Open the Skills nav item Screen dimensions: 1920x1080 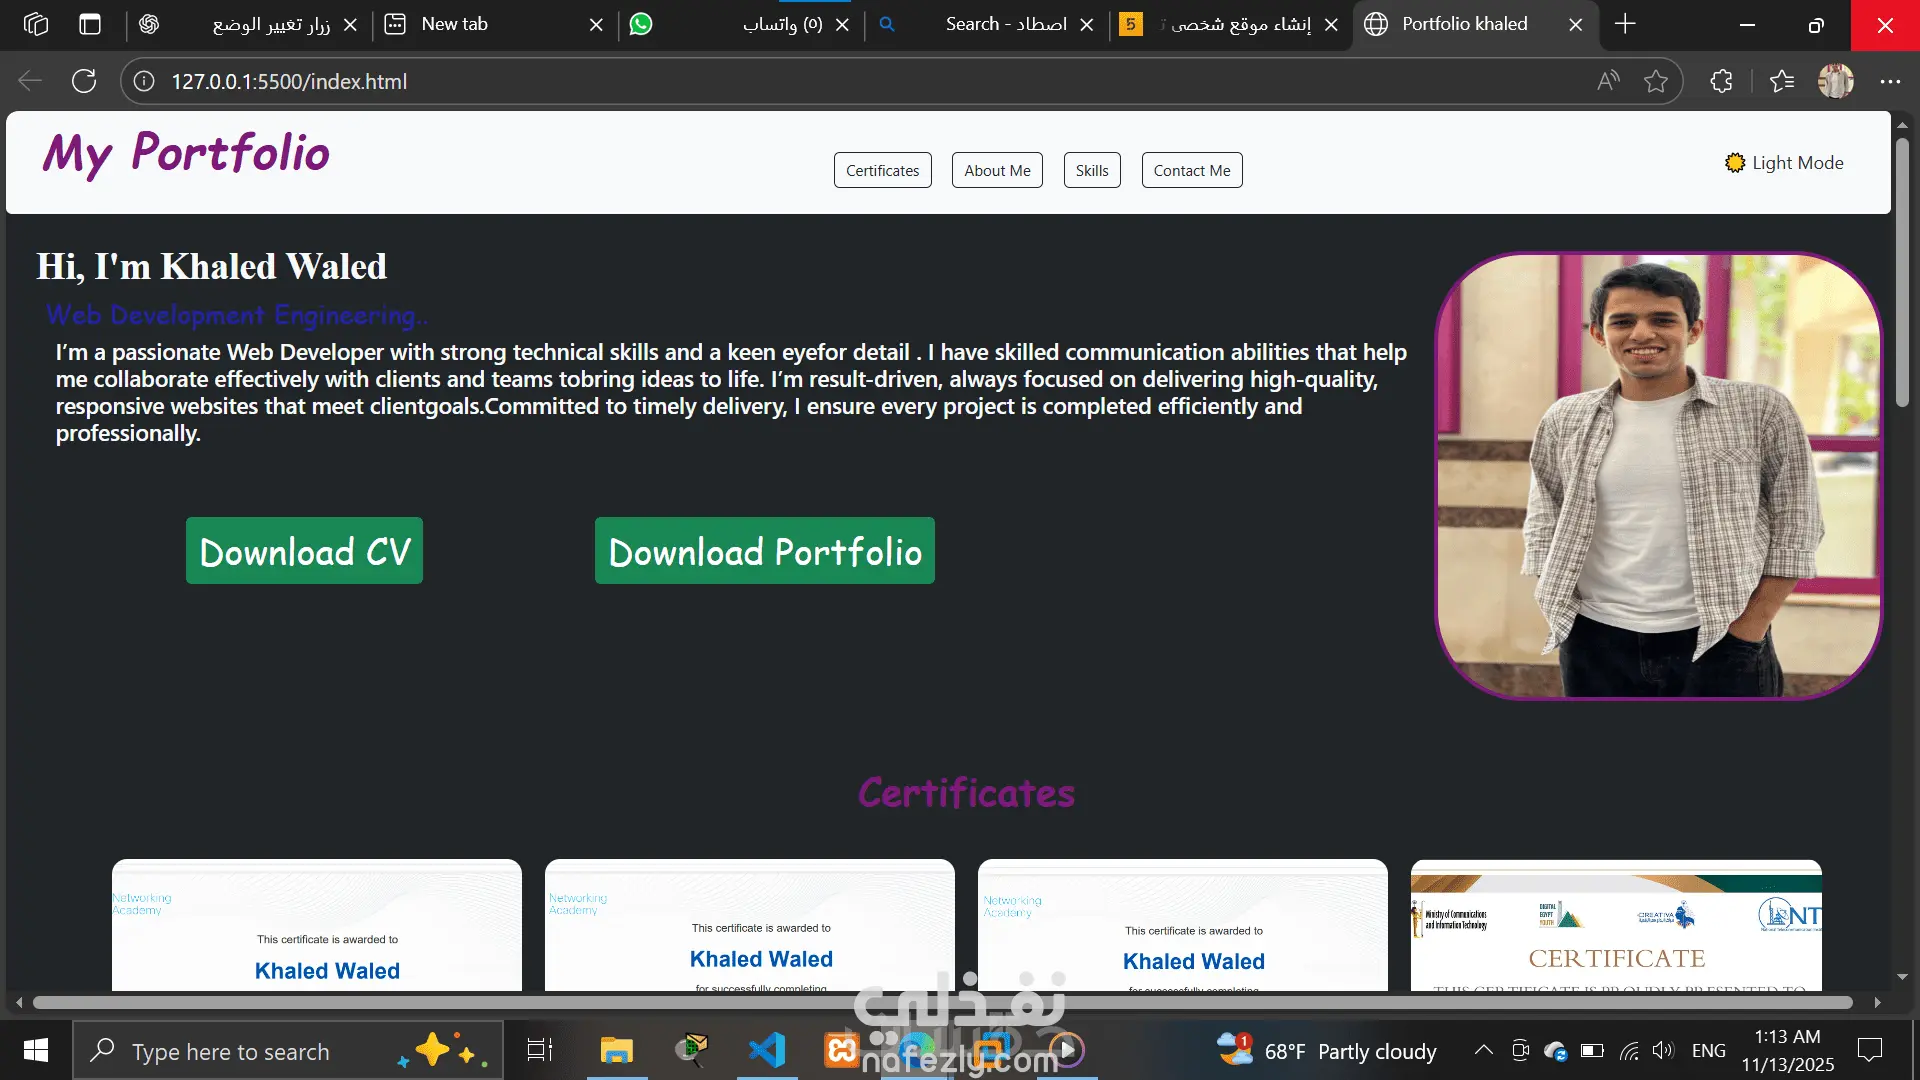point(1092,170)
